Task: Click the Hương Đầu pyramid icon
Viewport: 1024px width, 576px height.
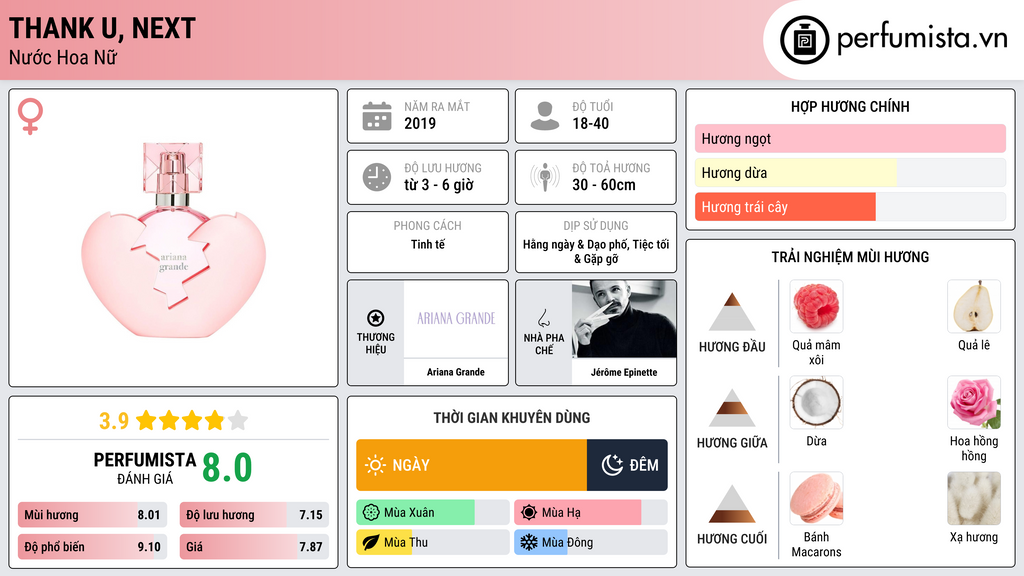Action: pyautogui.click(x=732, y=313)
